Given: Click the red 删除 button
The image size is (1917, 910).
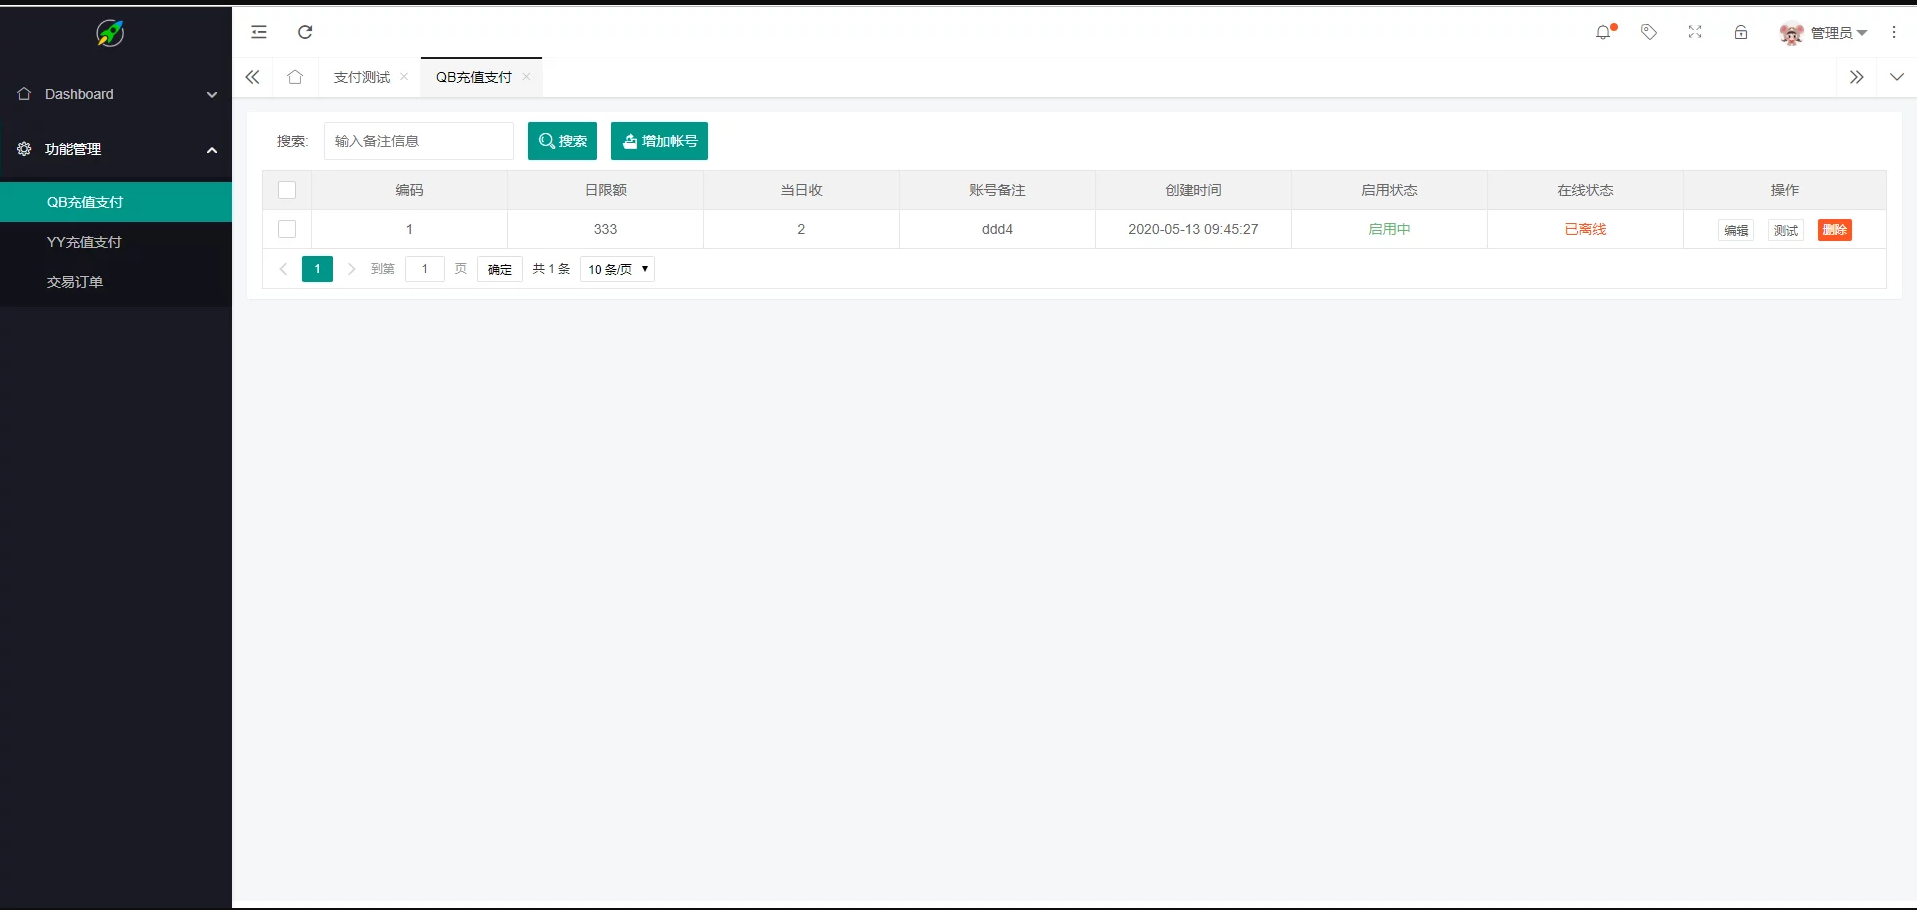Looking at the screenshot, I should click(1834, 230).
